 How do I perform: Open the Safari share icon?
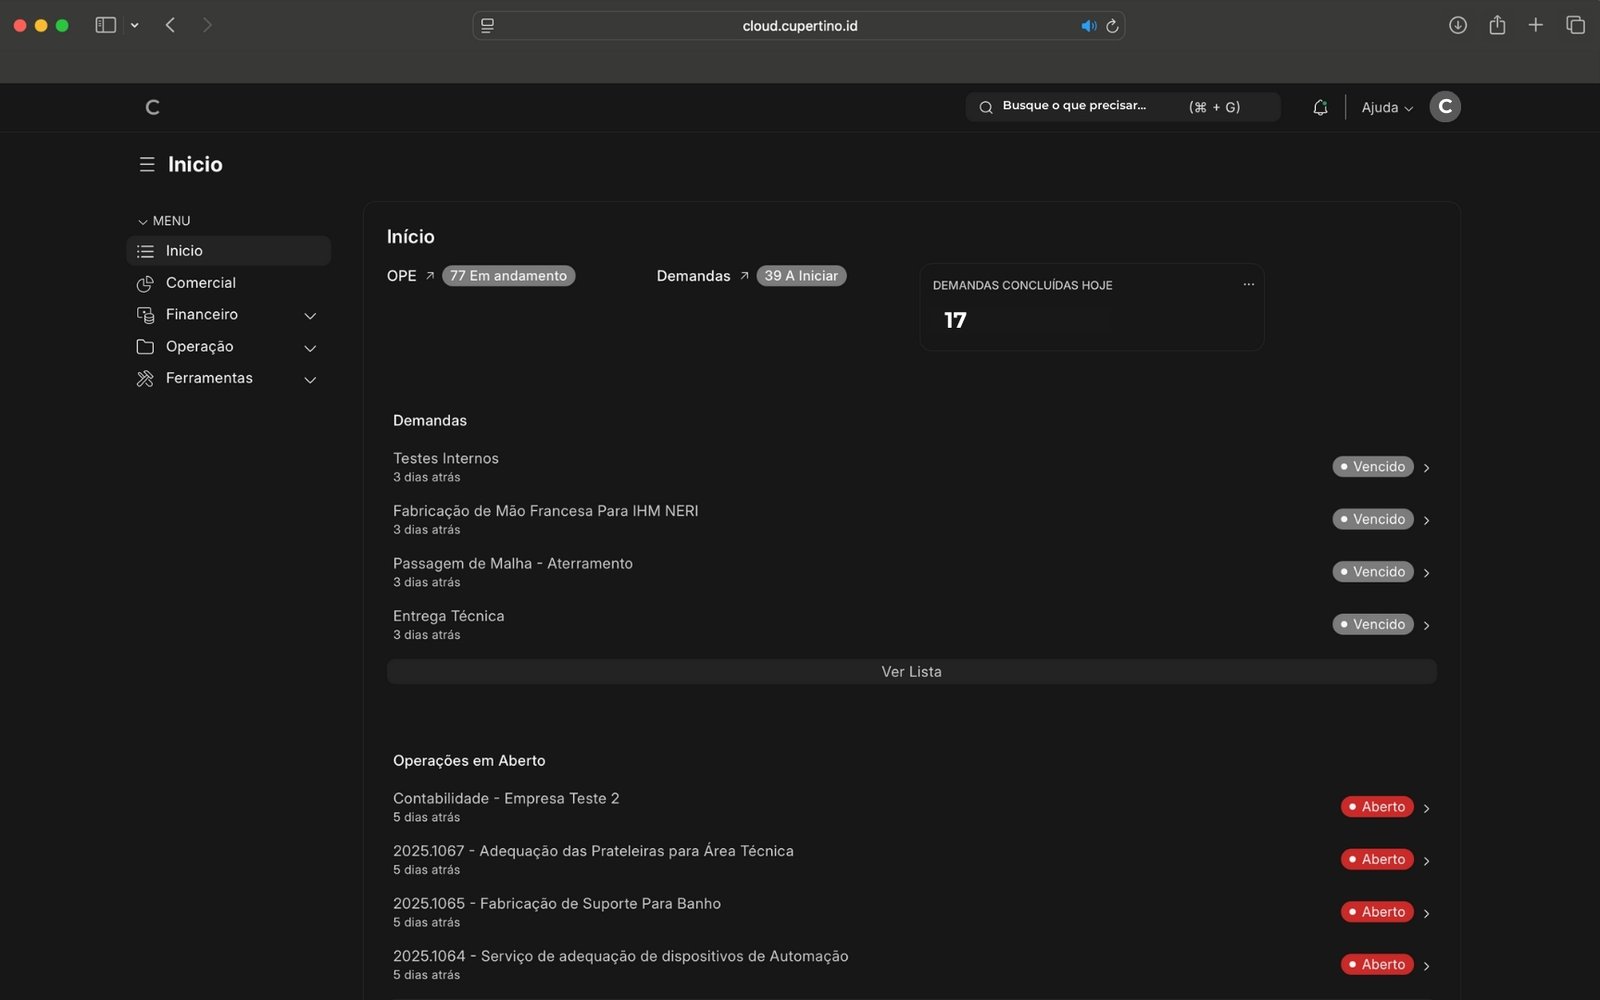[1497, 25]
